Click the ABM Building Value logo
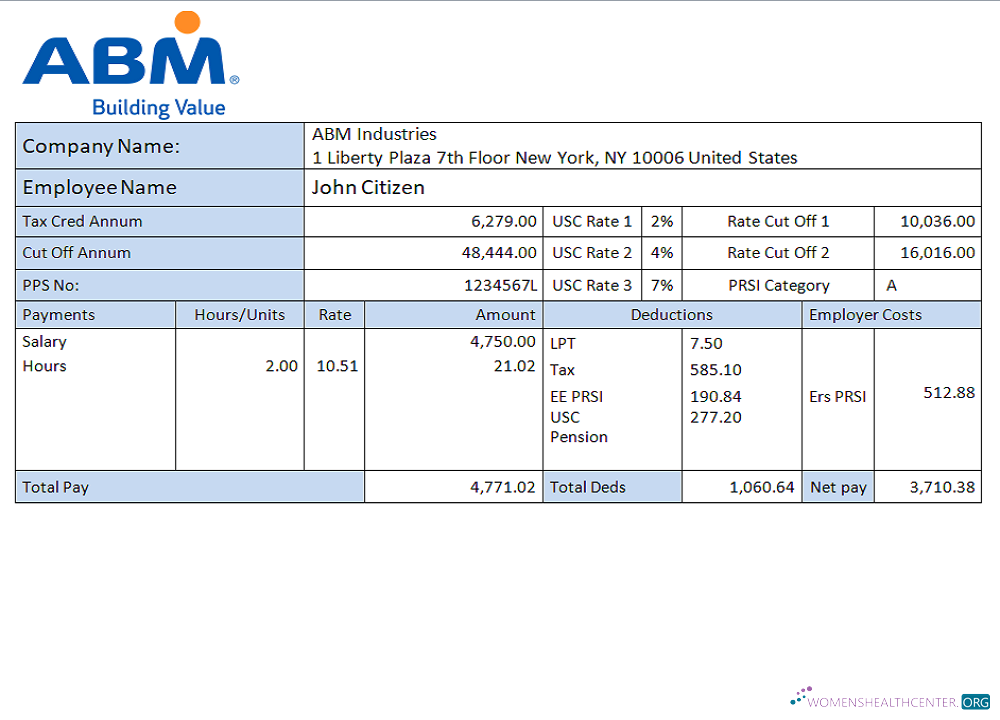 [x=131, y=66]
